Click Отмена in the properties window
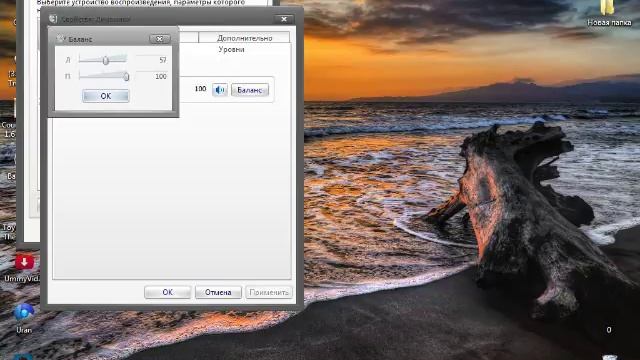This screenshot has height=360, width=640. click(x=218, y=292)
